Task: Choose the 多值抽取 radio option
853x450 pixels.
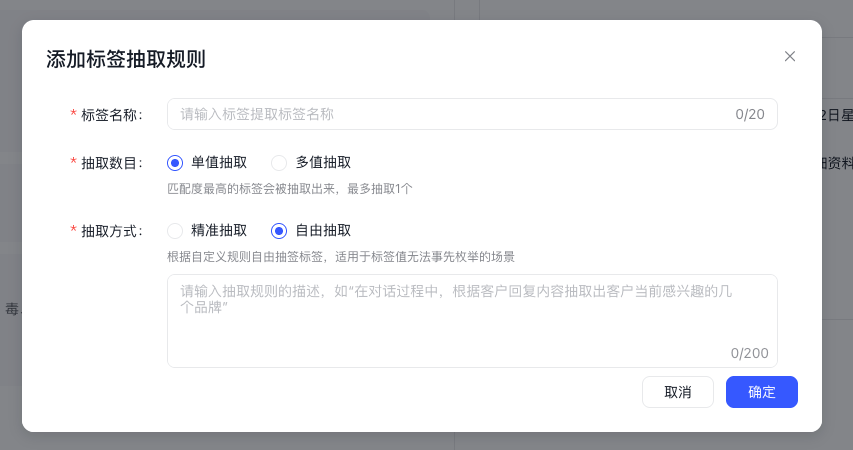Action: click(280, 162)
